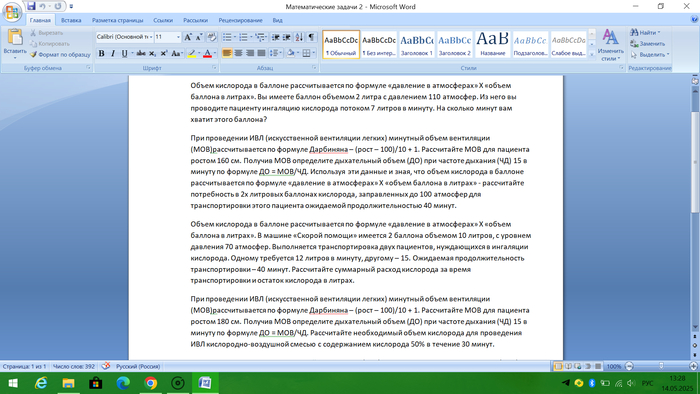
Task: Click the Format Painter brush icon
Action: click(33, 54)
